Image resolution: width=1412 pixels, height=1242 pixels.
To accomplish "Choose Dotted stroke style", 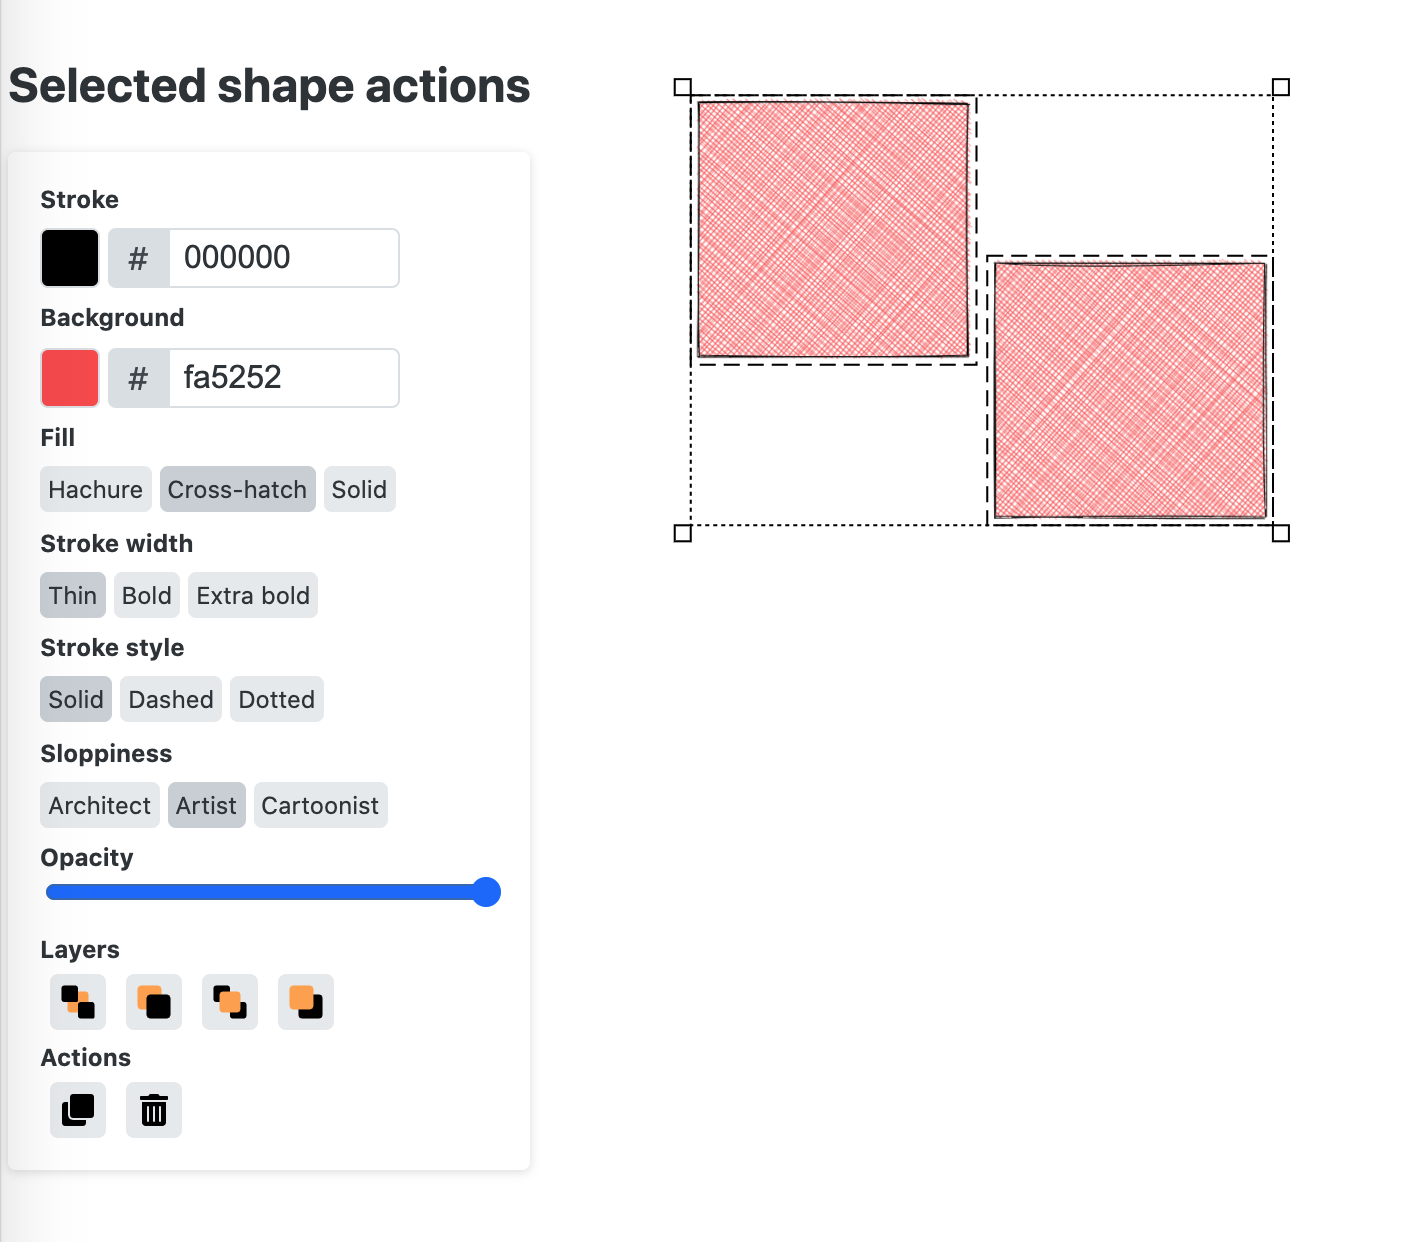I will 276,699.
